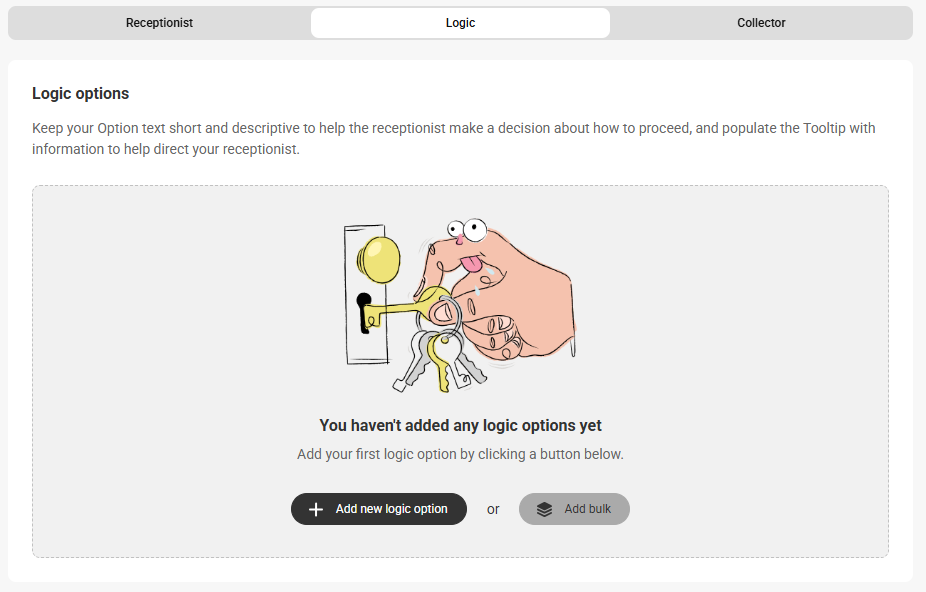Switch to the Receptionist tab
This screenshot has width=926, height=592.
[159, 23]
